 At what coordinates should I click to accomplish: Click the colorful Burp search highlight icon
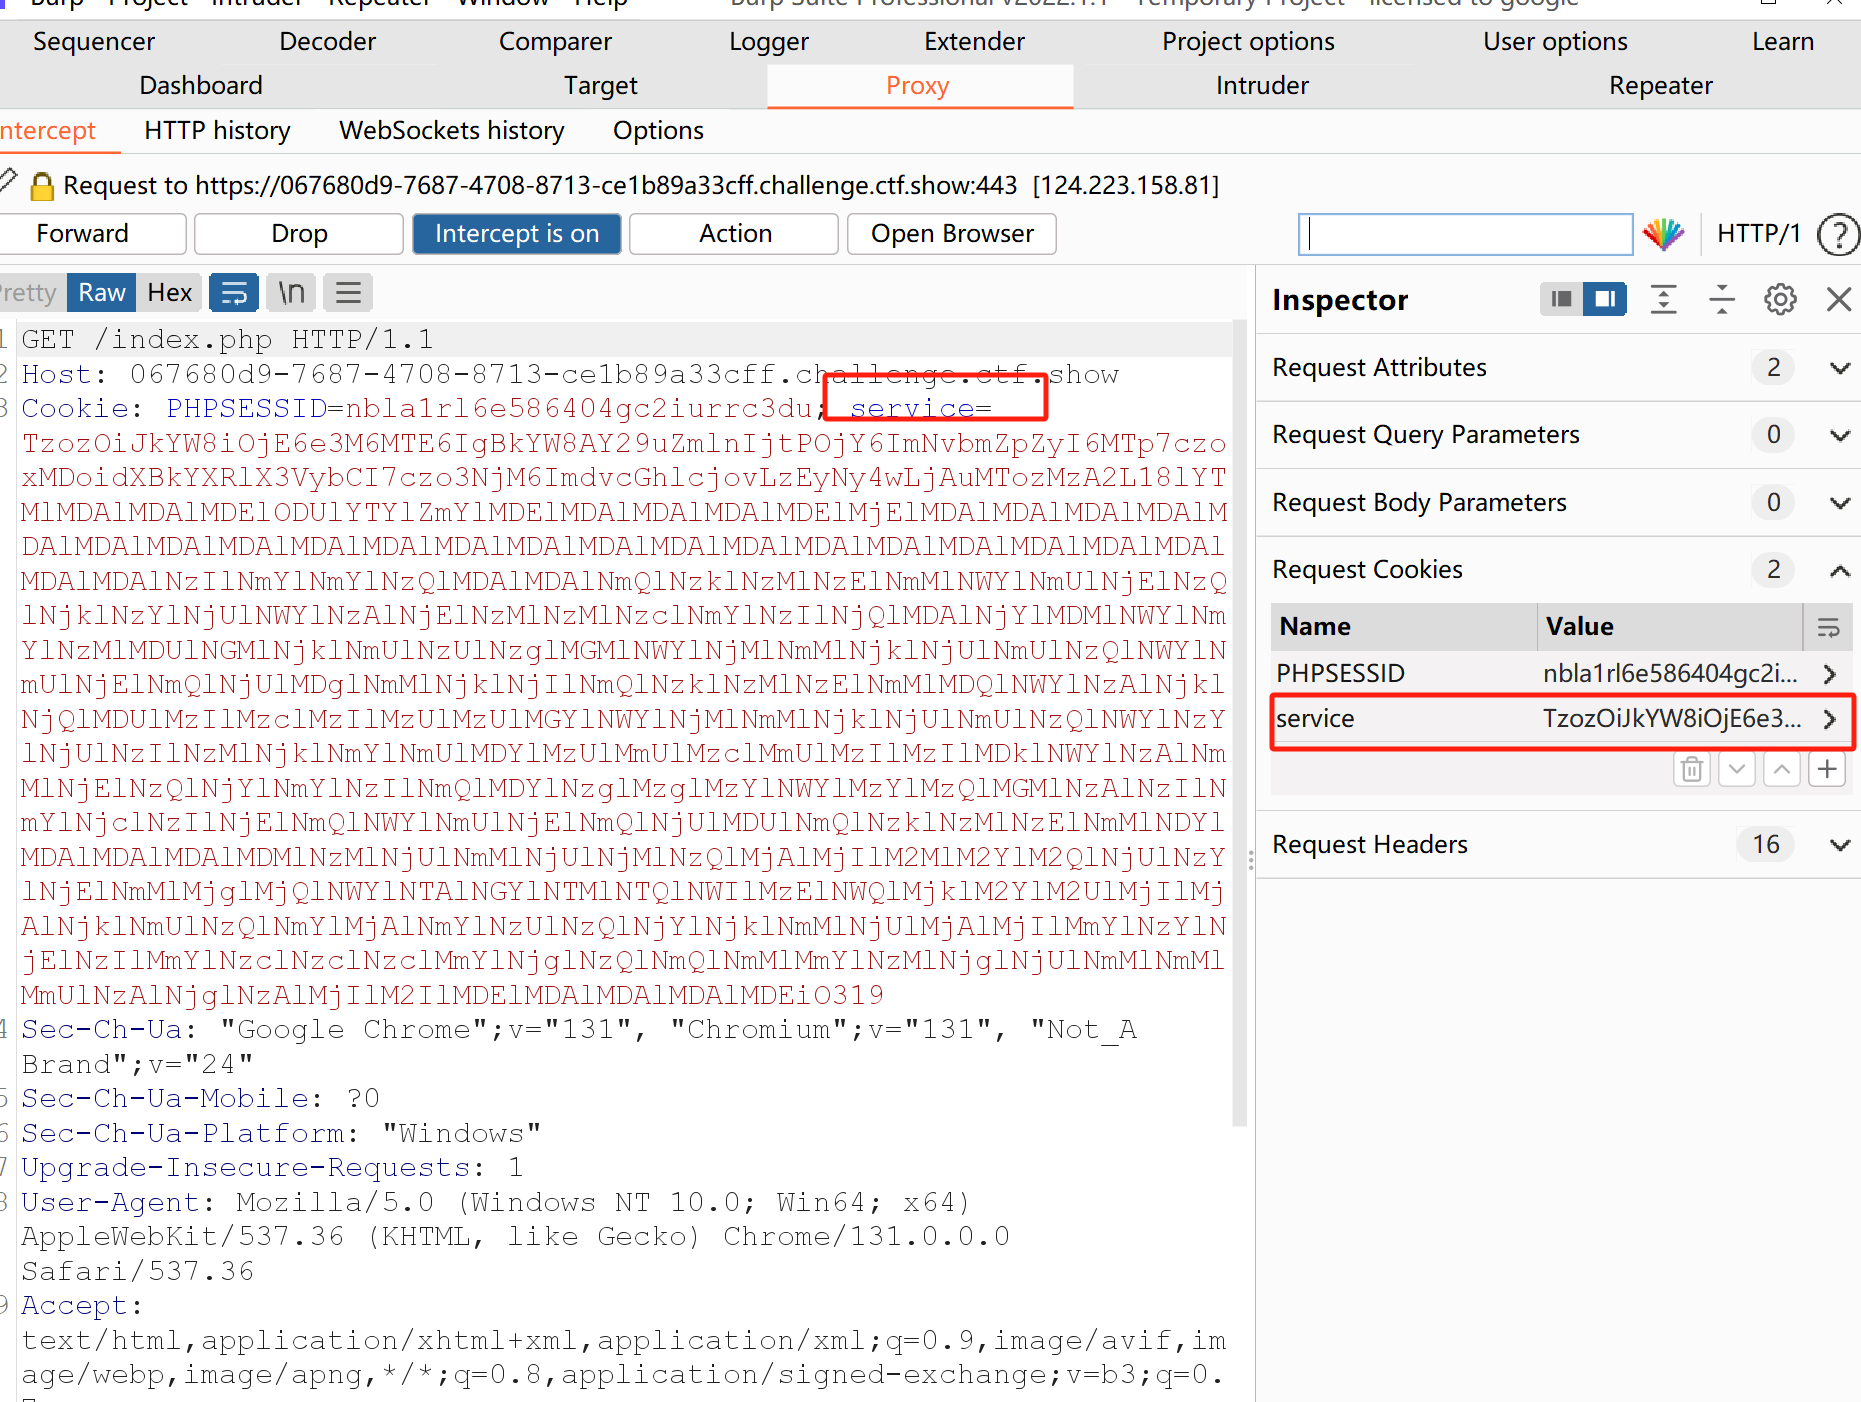1663,234
